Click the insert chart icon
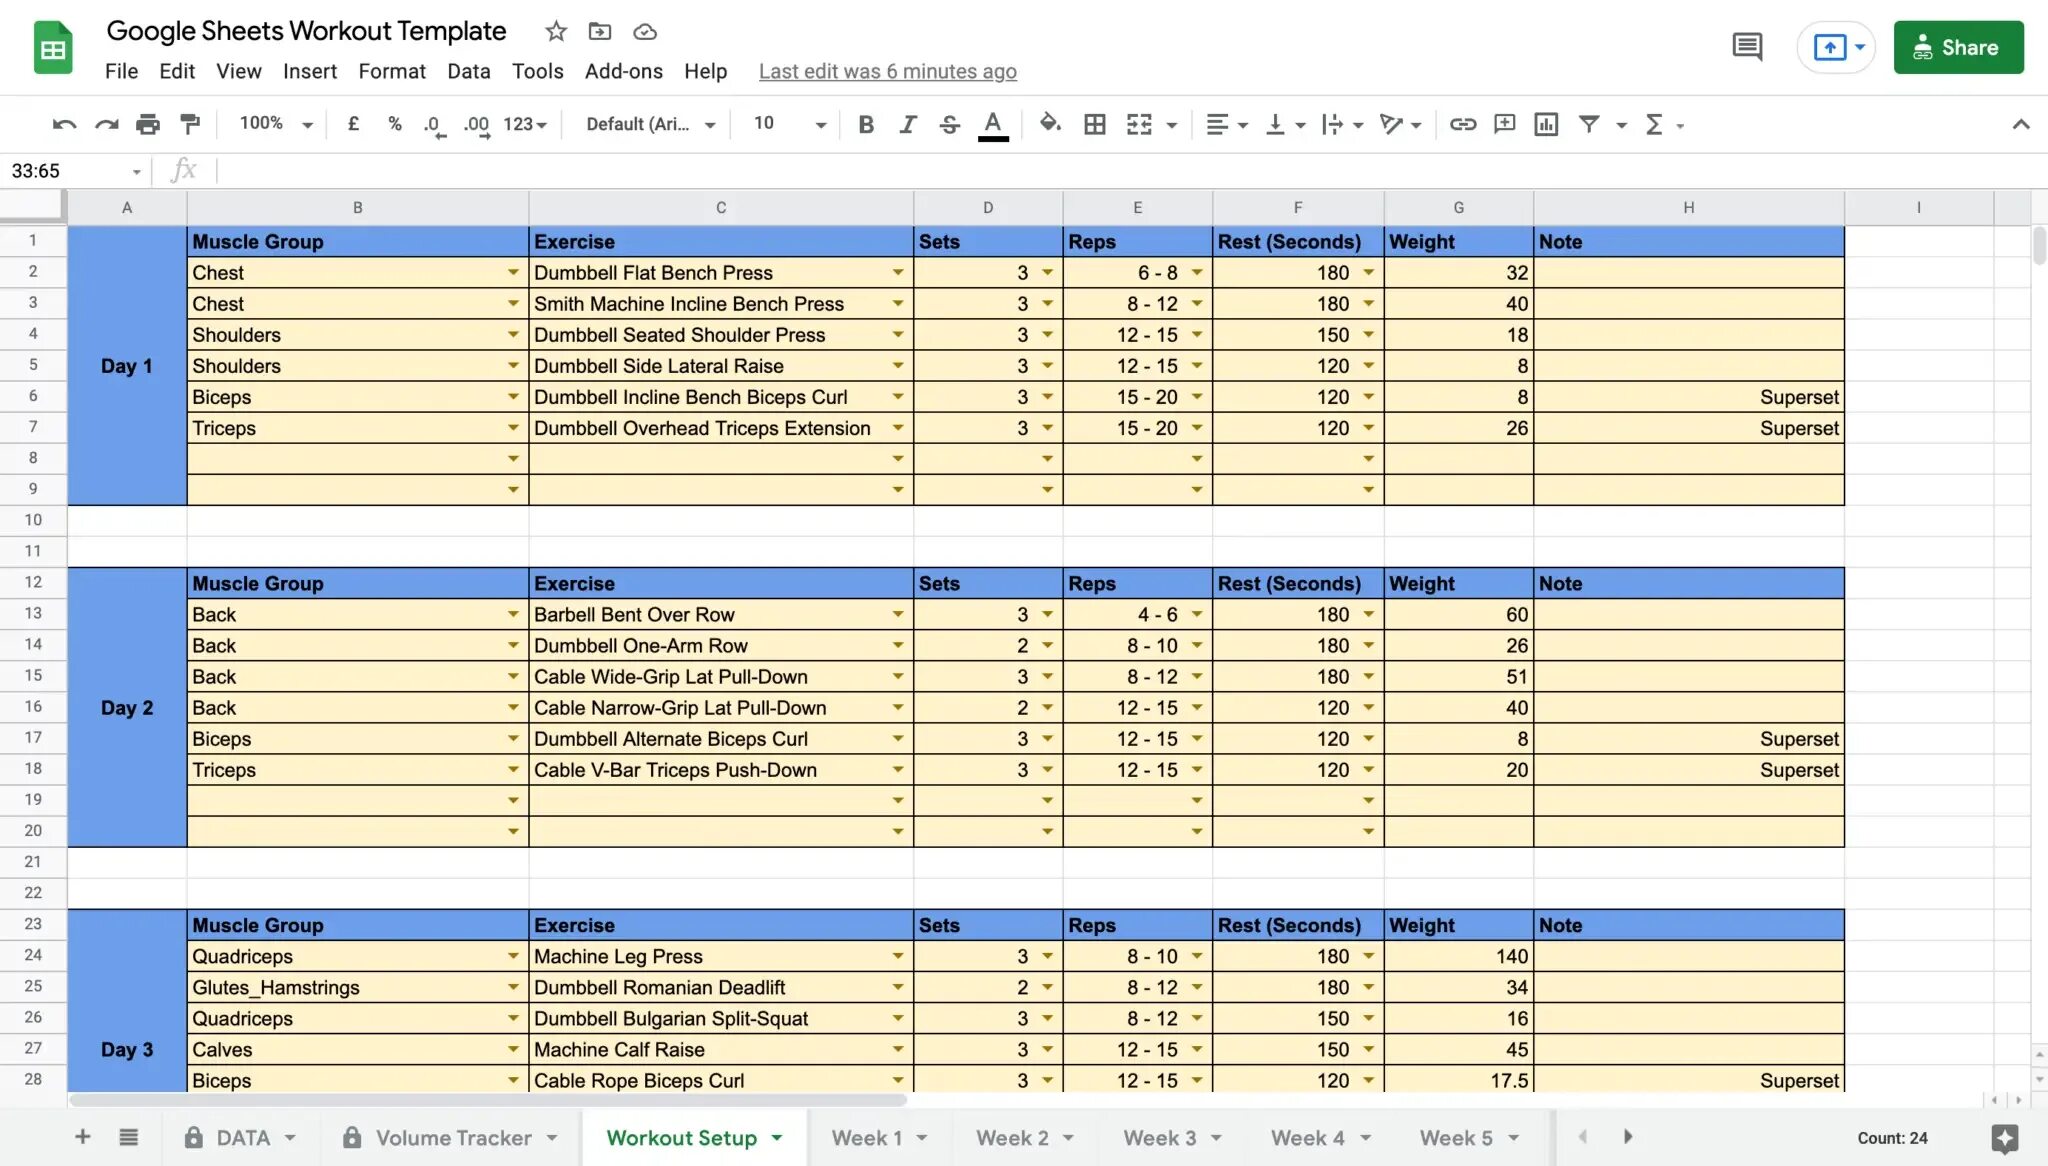The width and height of the screenshot is (2048, 1166). 1546,124
